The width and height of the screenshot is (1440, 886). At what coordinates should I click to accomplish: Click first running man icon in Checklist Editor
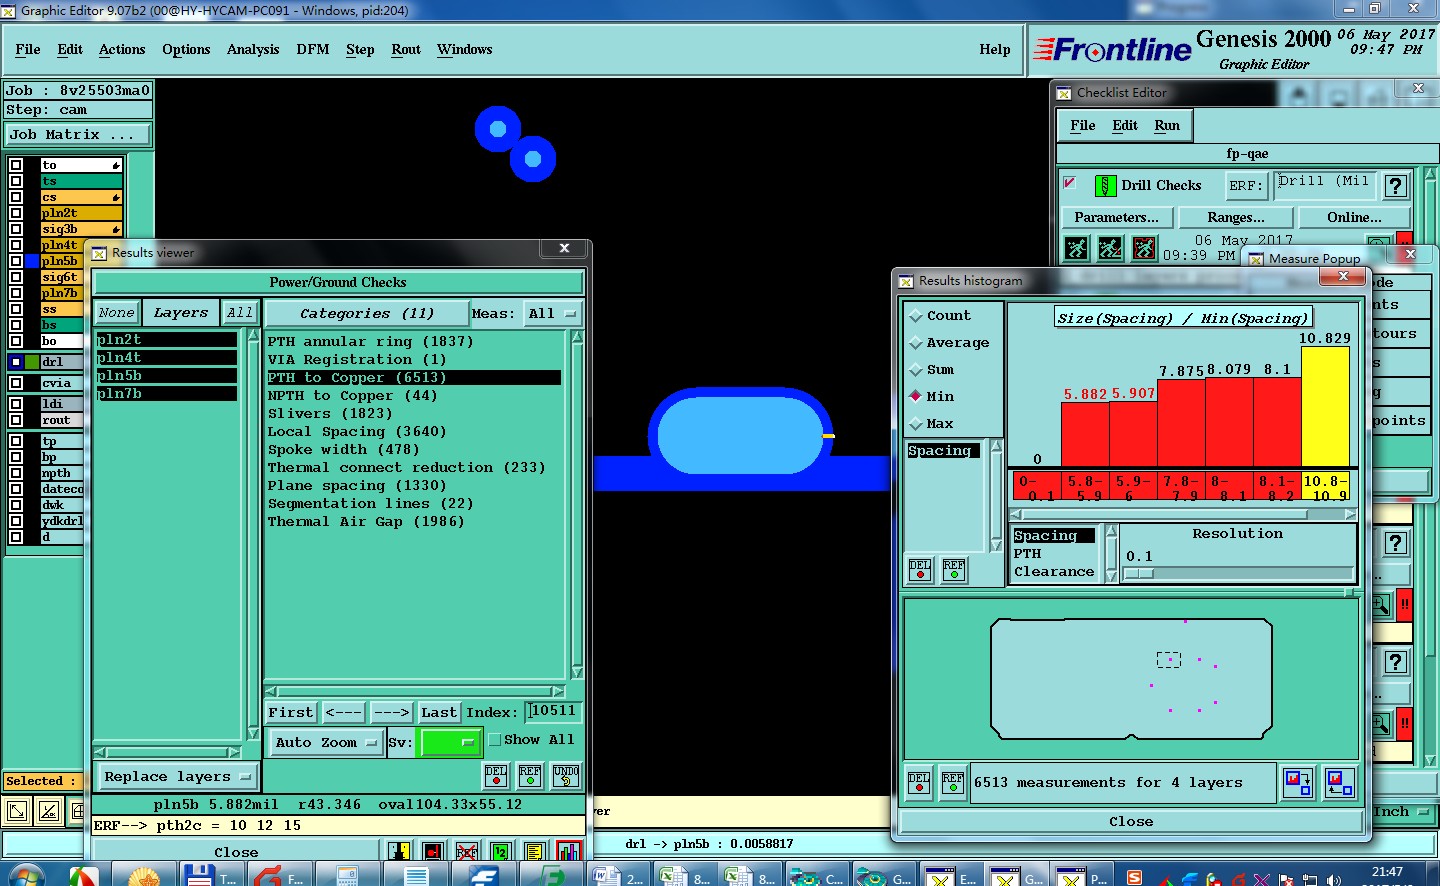[x=1076, y=247]
